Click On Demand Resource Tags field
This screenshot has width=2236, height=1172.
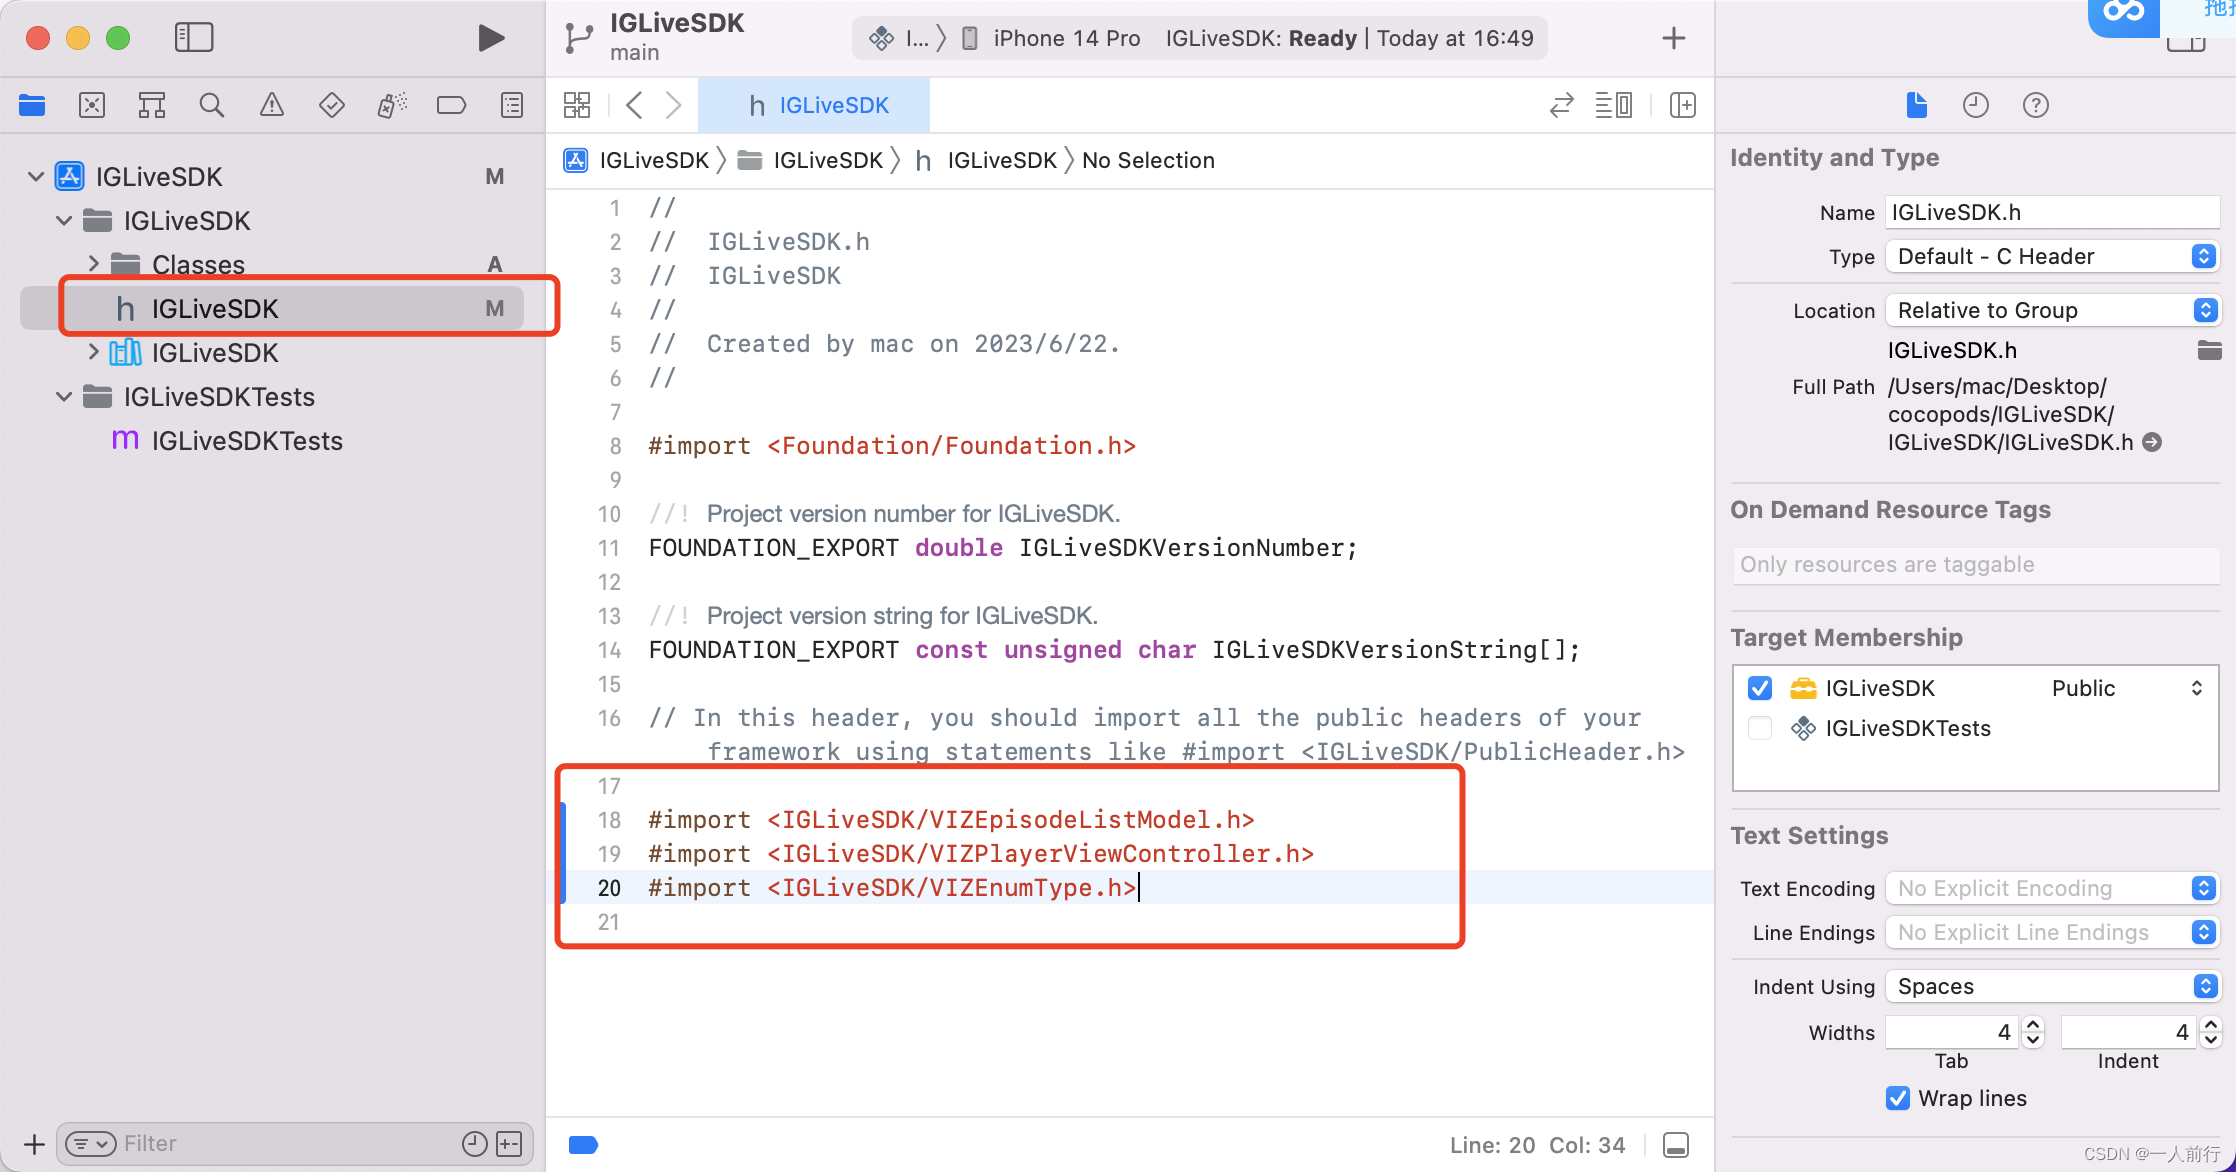point(1976,565)
